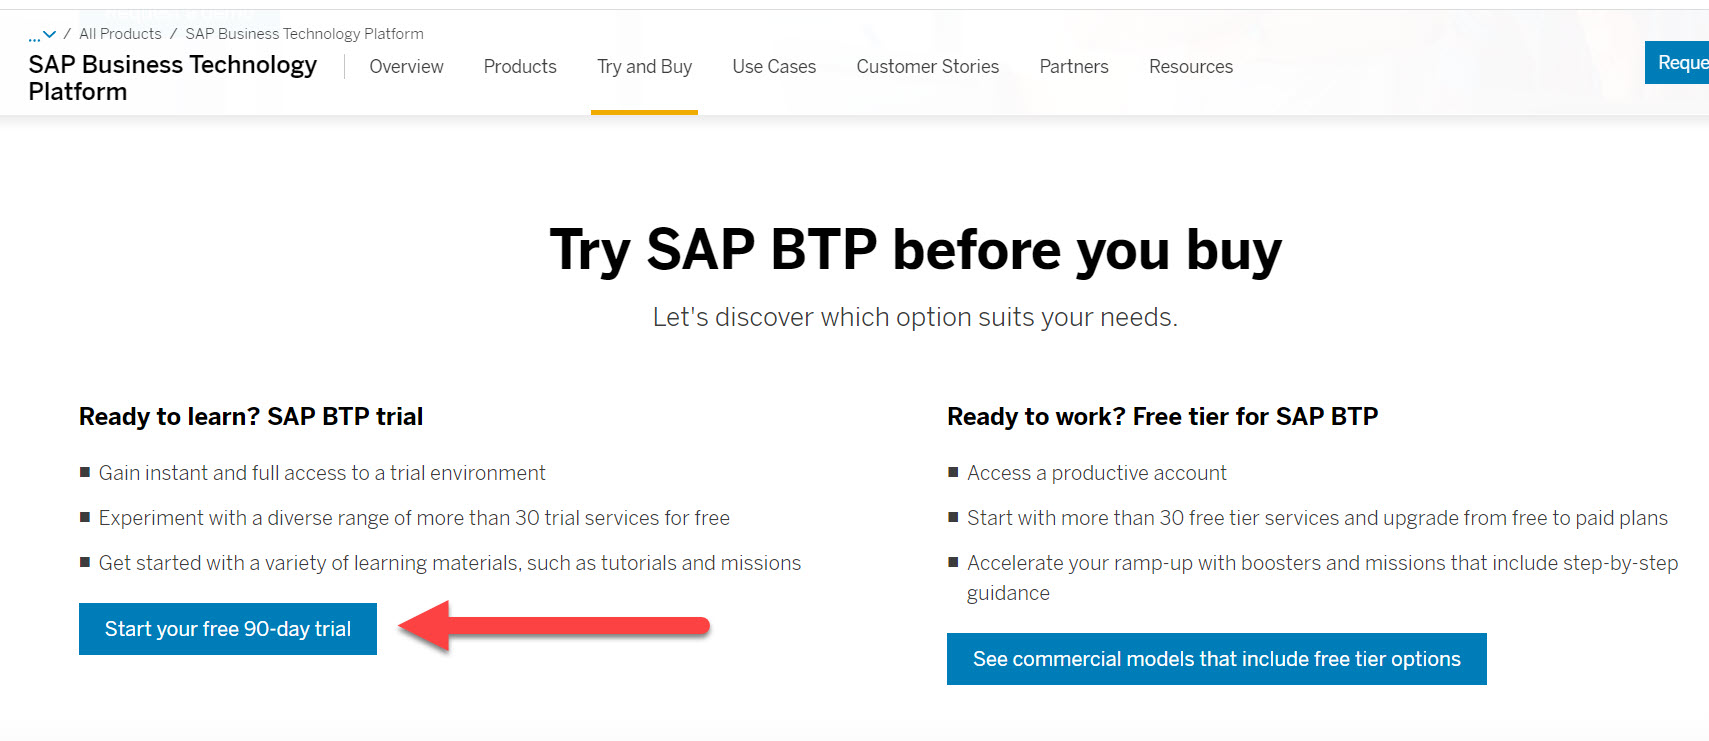Open the Resources tab
This screenshot has height=741, width=1709.
point(1190,67)
